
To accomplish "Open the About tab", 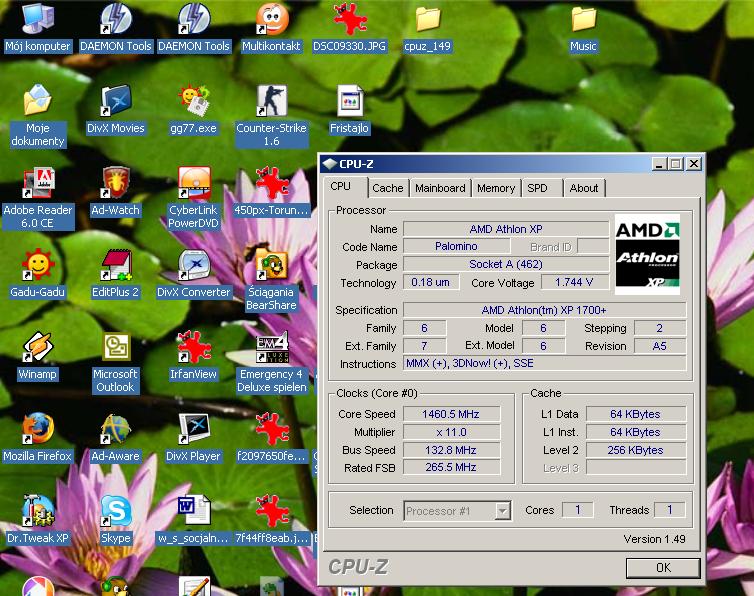I will pos(583,188).
